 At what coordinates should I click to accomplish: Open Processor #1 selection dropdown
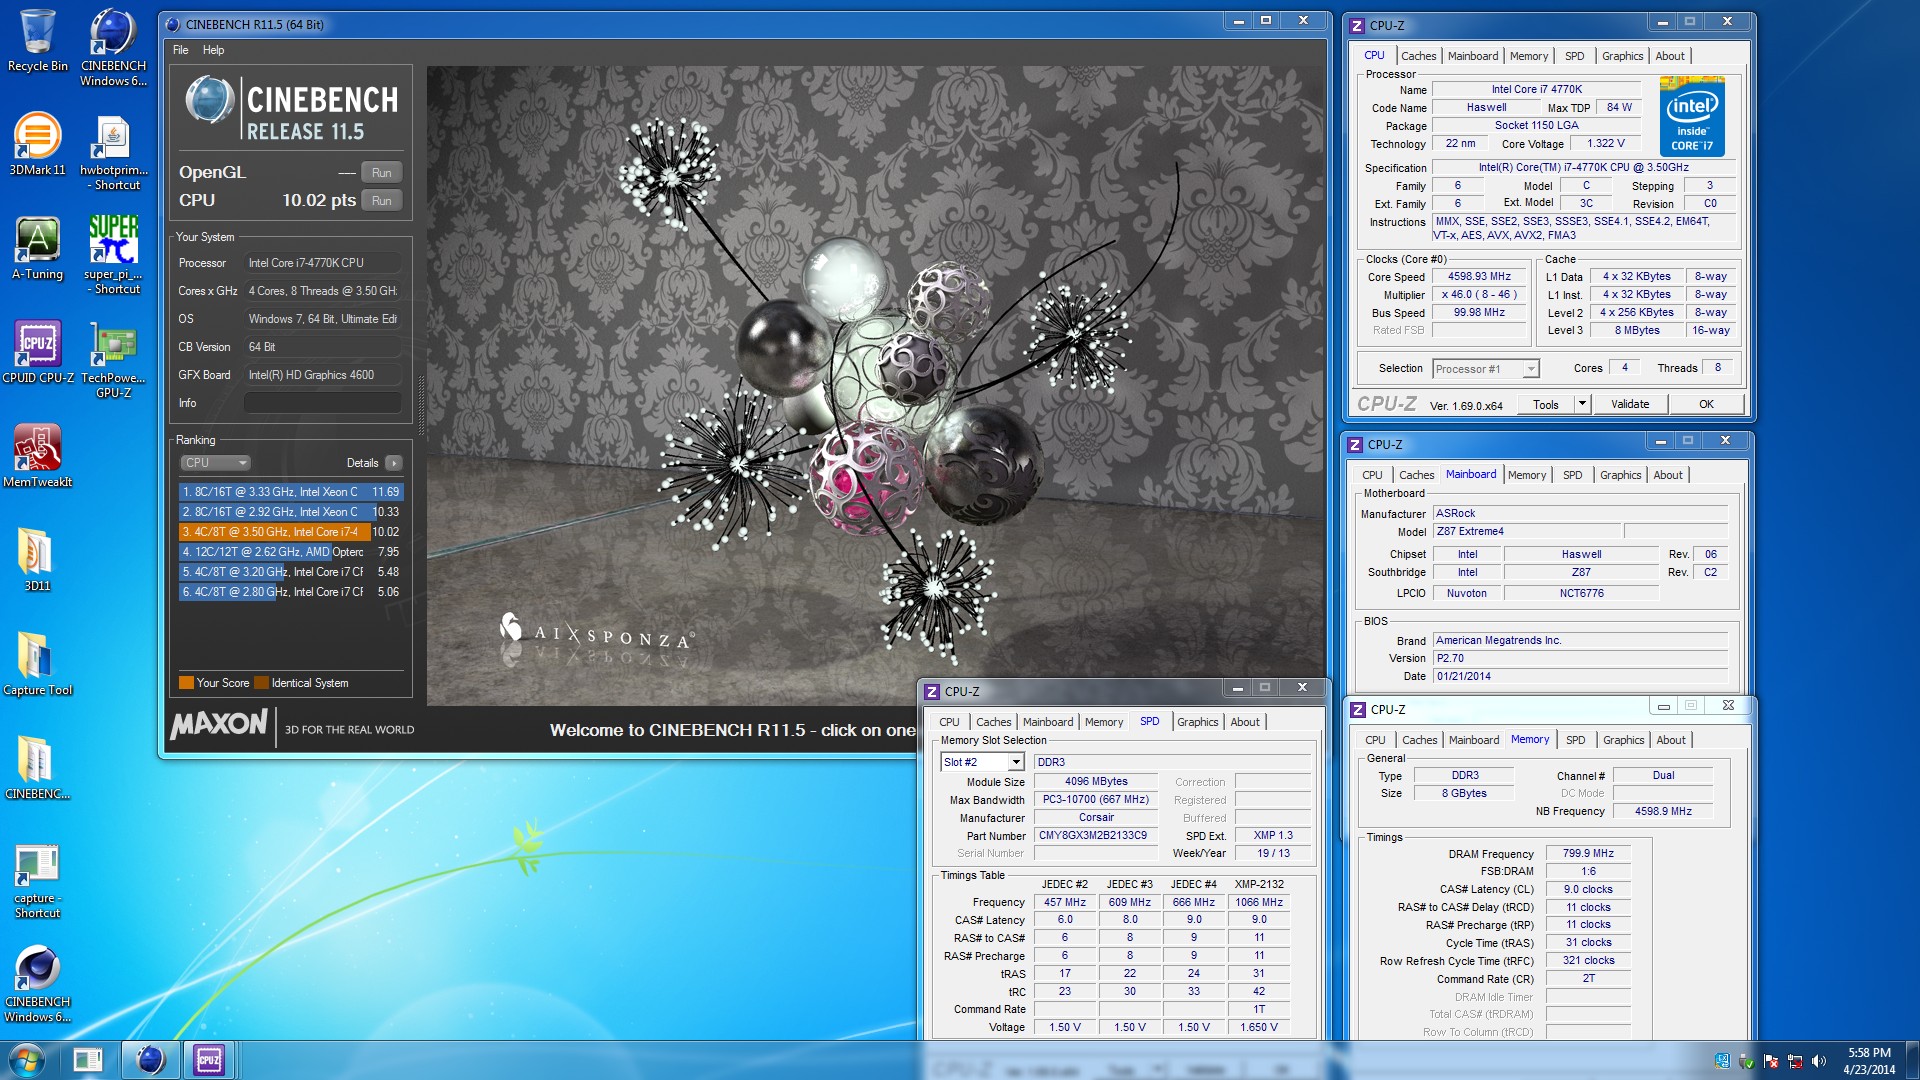(x=1485, y=369)
